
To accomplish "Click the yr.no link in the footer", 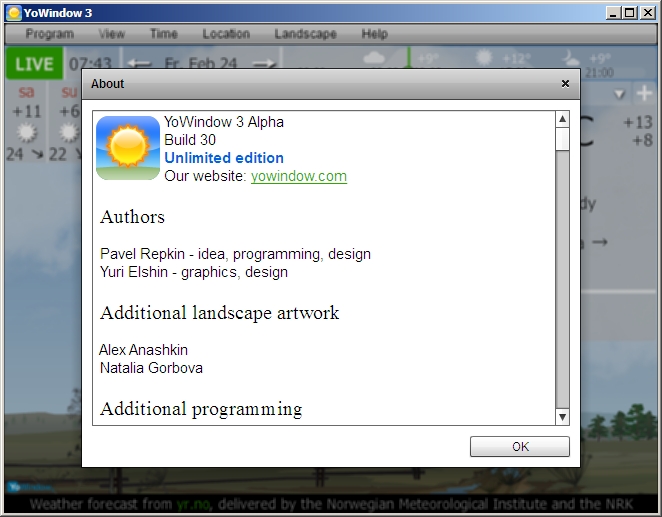I will pos(193,504).
